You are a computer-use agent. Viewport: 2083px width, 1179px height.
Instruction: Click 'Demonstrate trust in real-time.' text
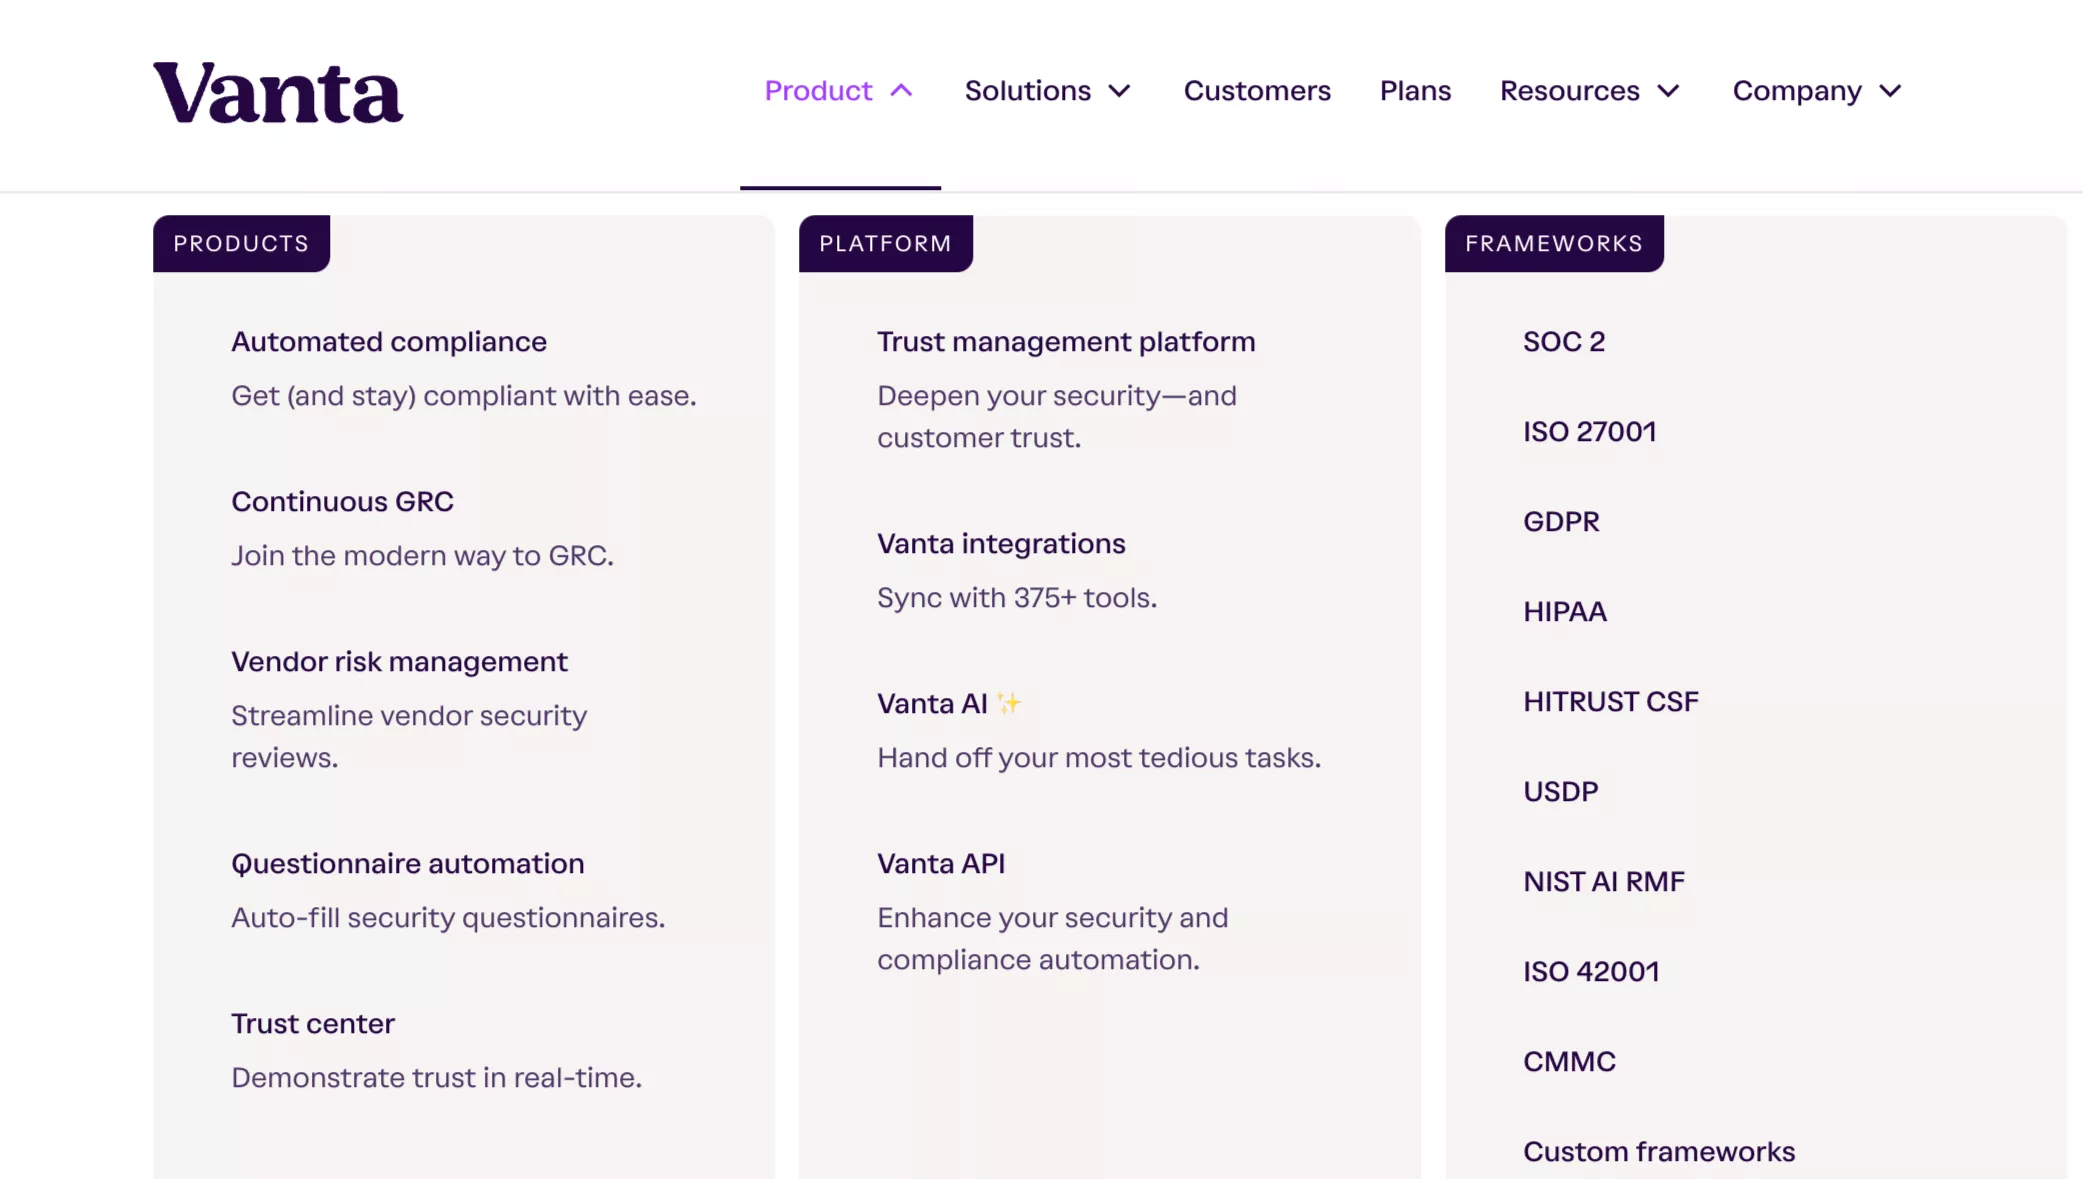coord(436,1078)
